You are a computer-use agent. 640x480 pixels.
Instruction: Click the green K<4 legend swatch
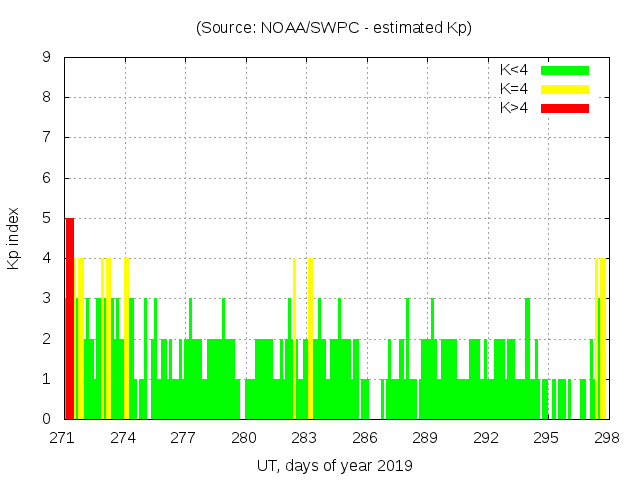tap(565, 70)
